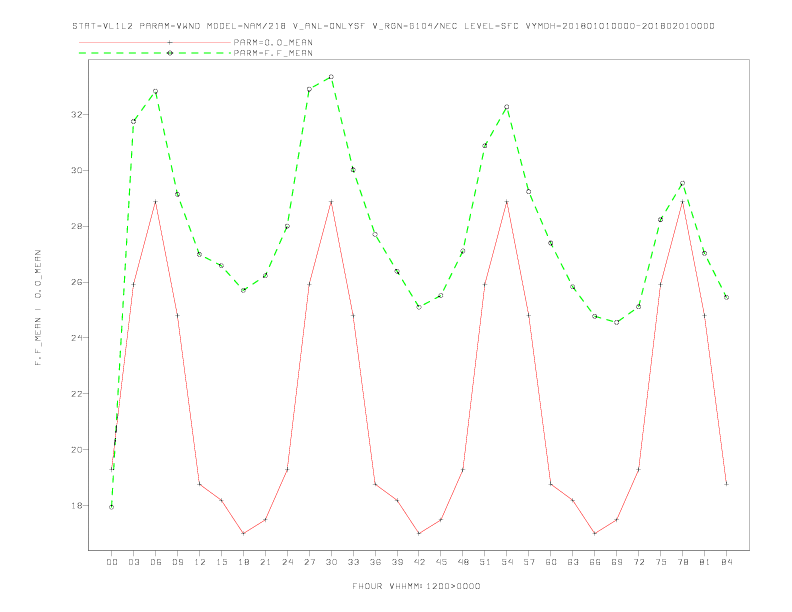Click the x-axis tick label 12
Image resolution: width=792 pixels, height=612 pixels.
coord(200,562)
